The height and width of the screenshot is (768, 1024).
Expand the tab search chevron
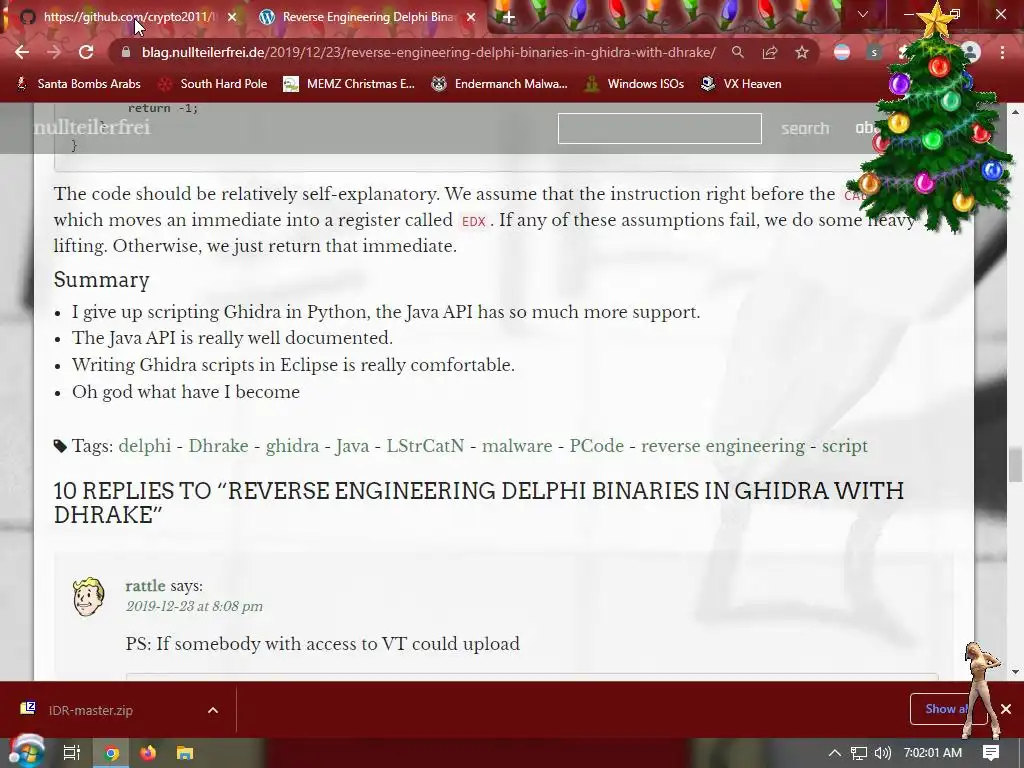pos(863,14)
